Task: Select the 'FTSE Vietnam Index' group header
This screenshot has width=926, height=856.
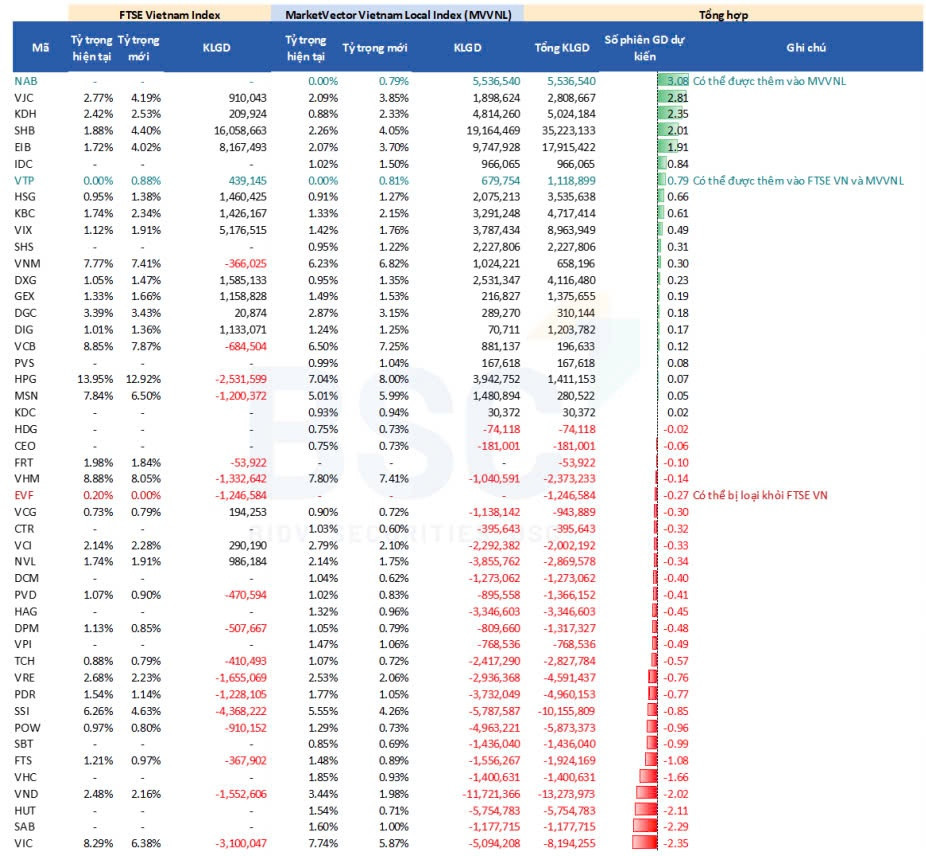Action: 169,15
